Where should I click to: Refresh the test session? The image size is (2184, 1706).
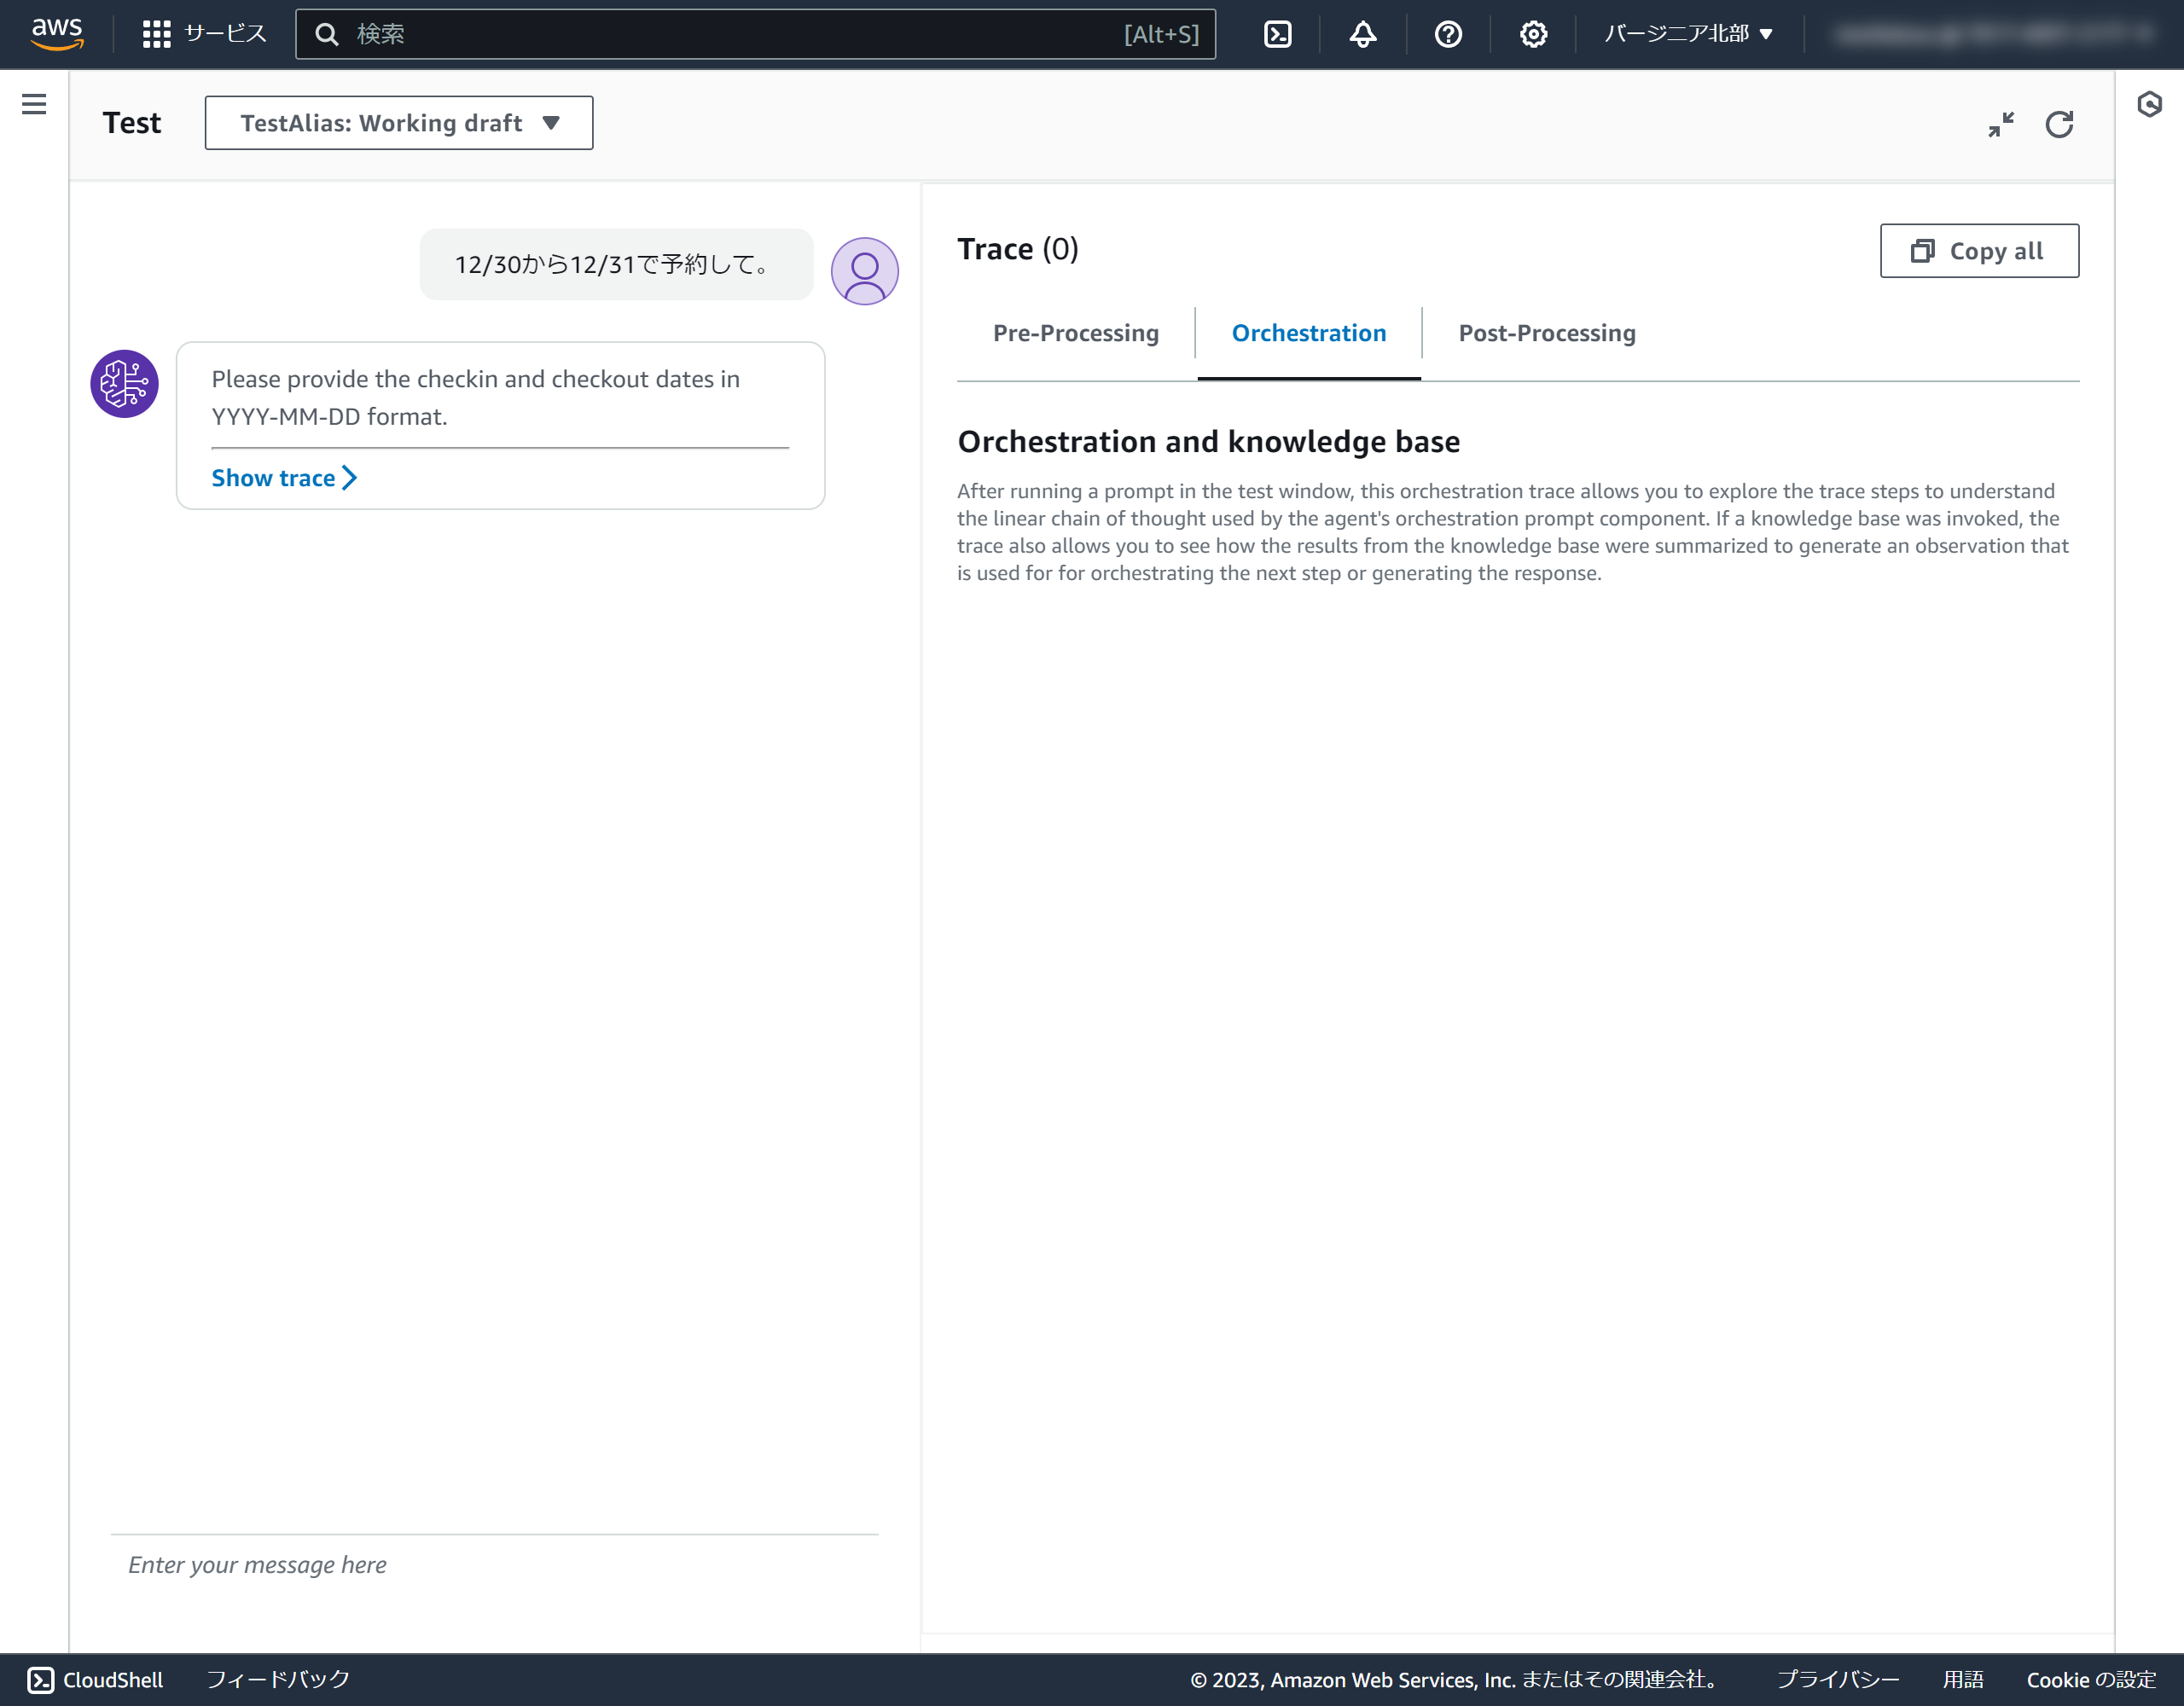(x=2059, y=124)
